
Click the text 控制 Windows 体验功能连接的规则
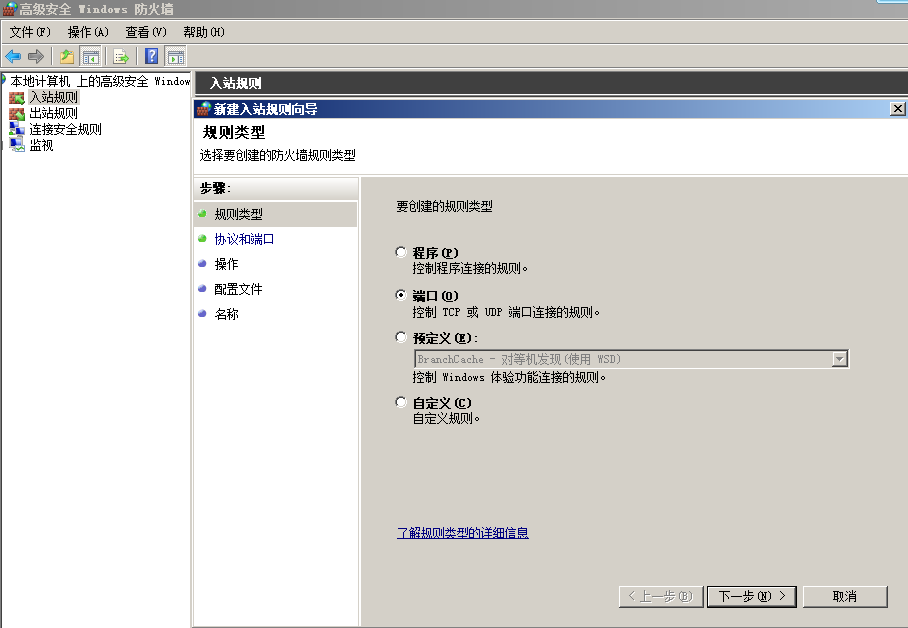point(509,377)
